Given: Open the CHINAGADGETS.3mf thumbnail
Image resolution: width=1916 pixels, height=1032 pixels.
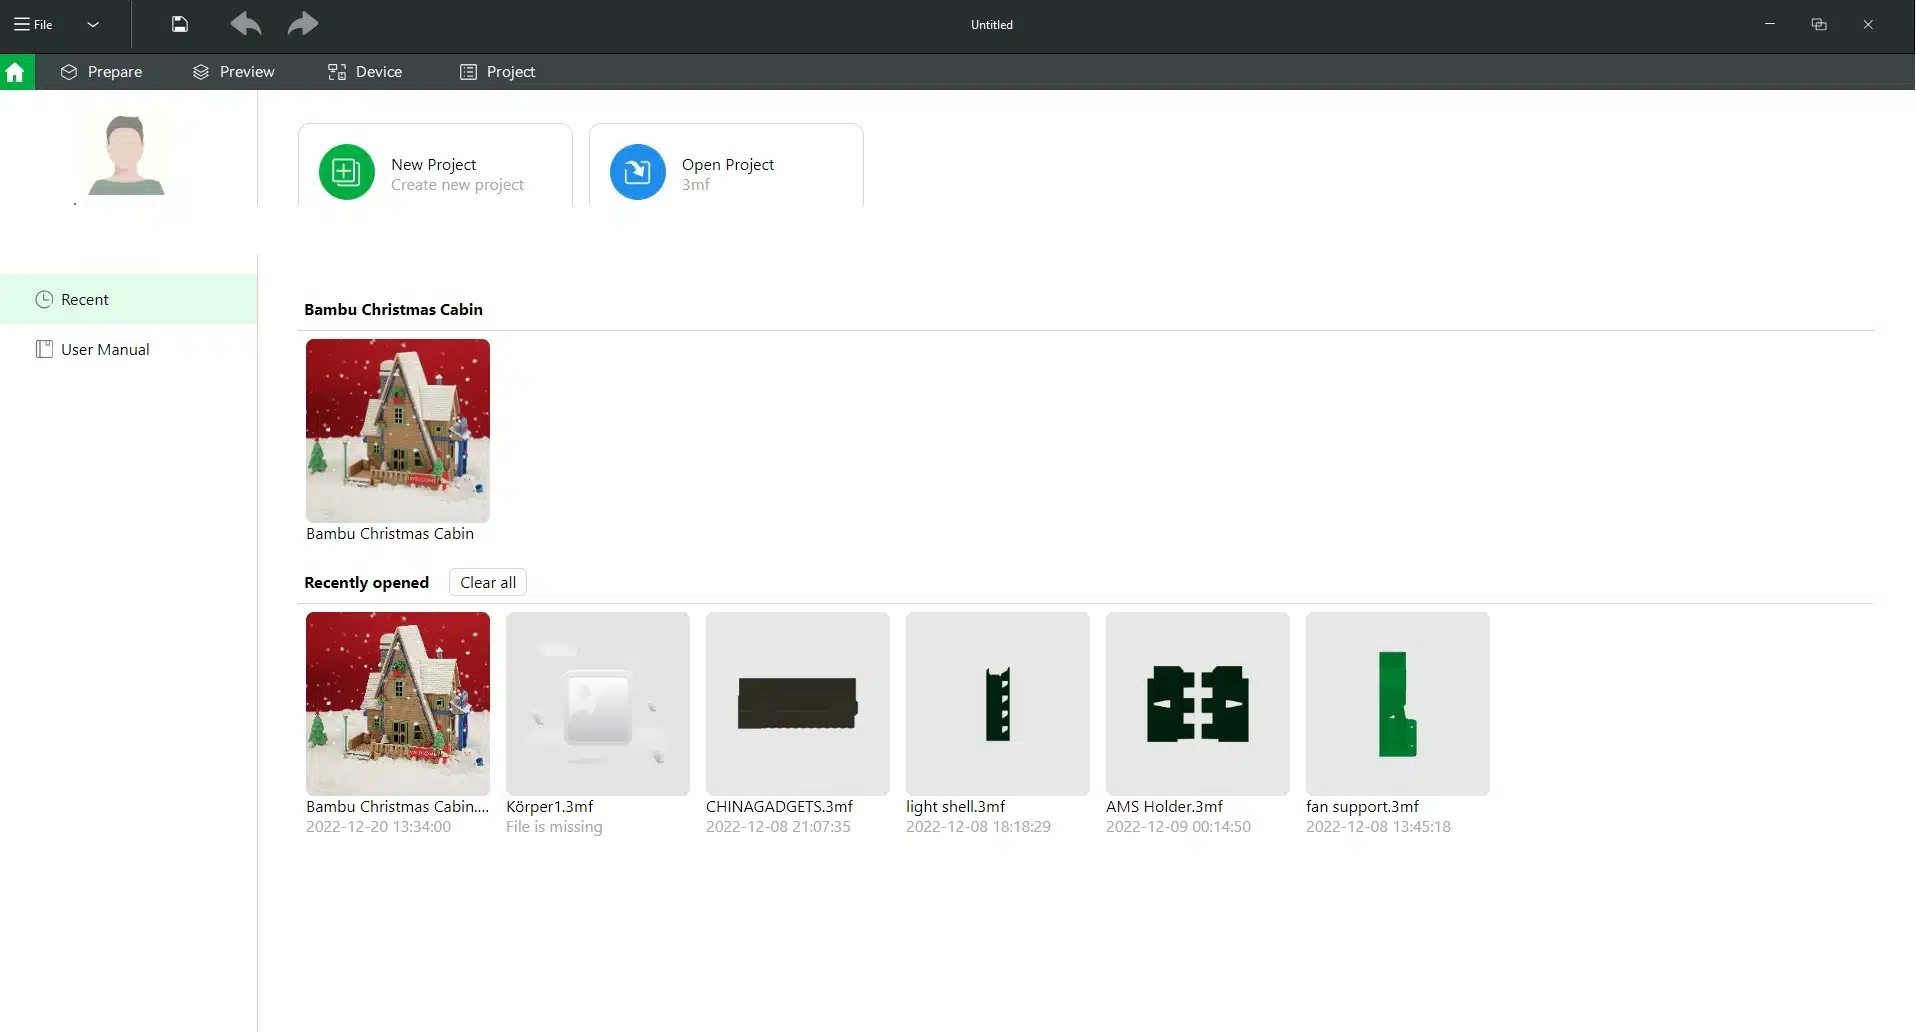Looking at the screenshot, I should 798,704.
